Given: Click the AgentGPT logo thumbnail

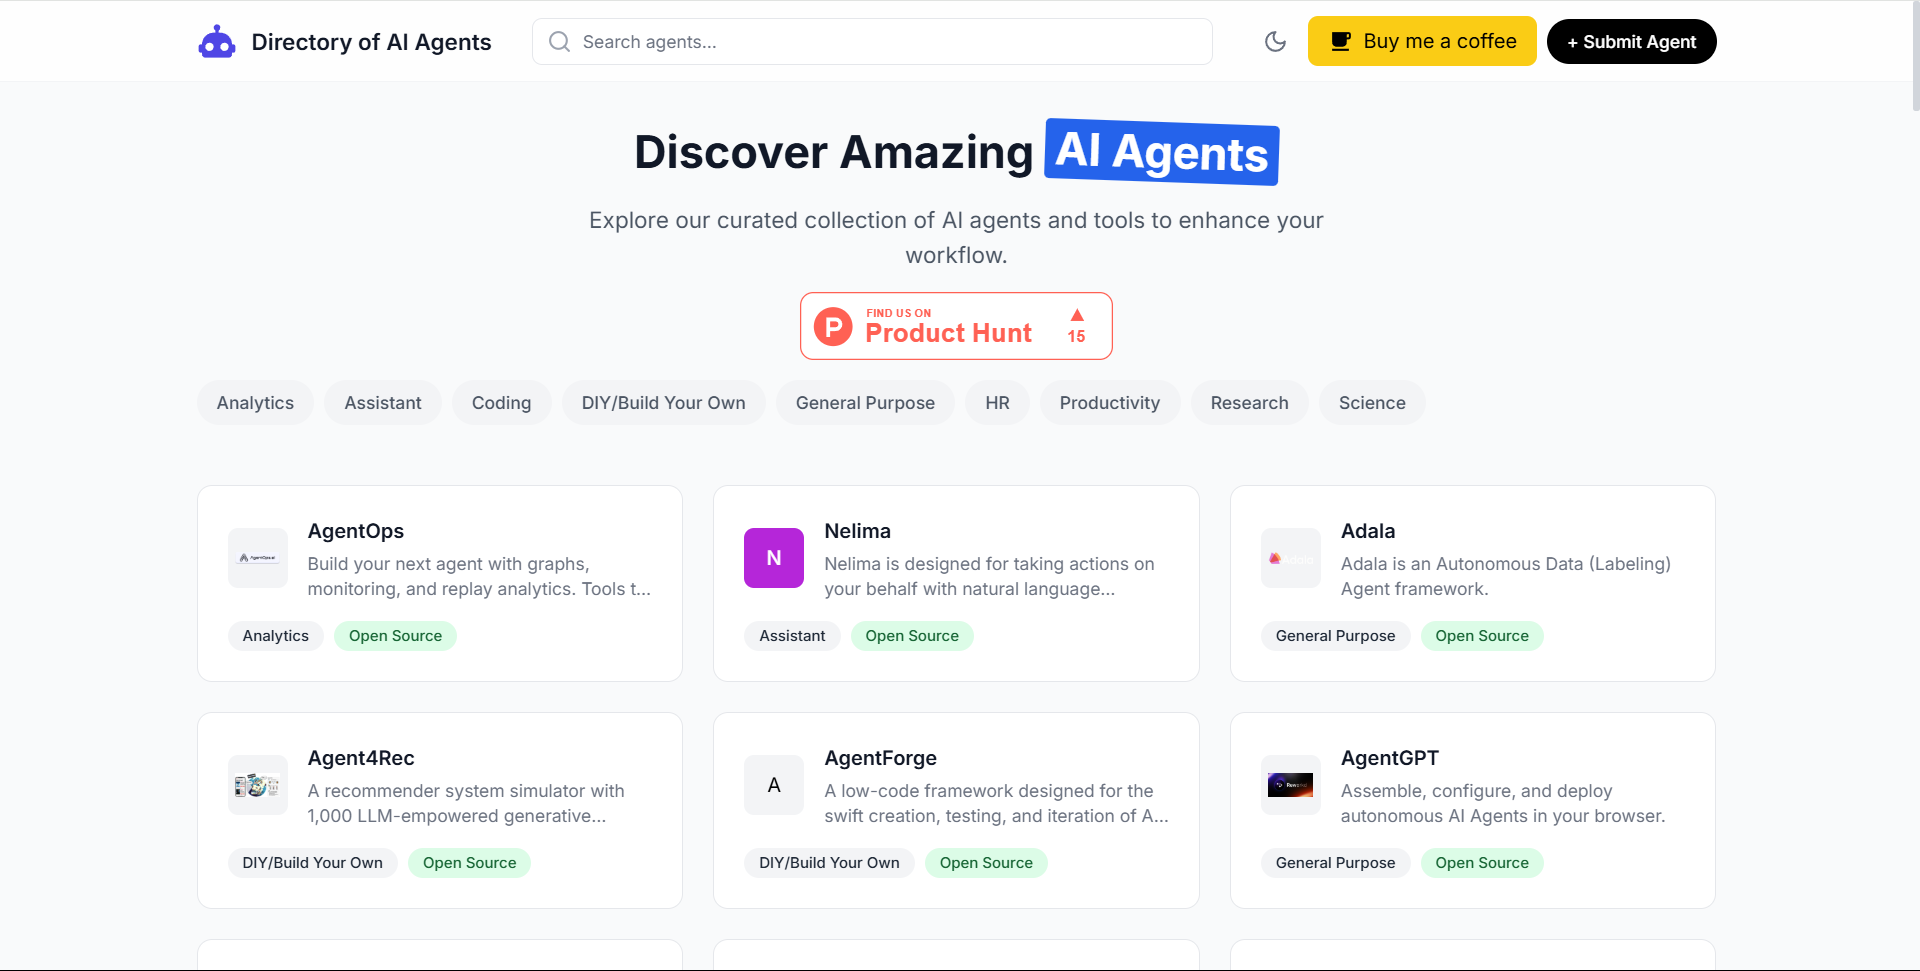Looking at the screenshot, I should click(1291, 785).
